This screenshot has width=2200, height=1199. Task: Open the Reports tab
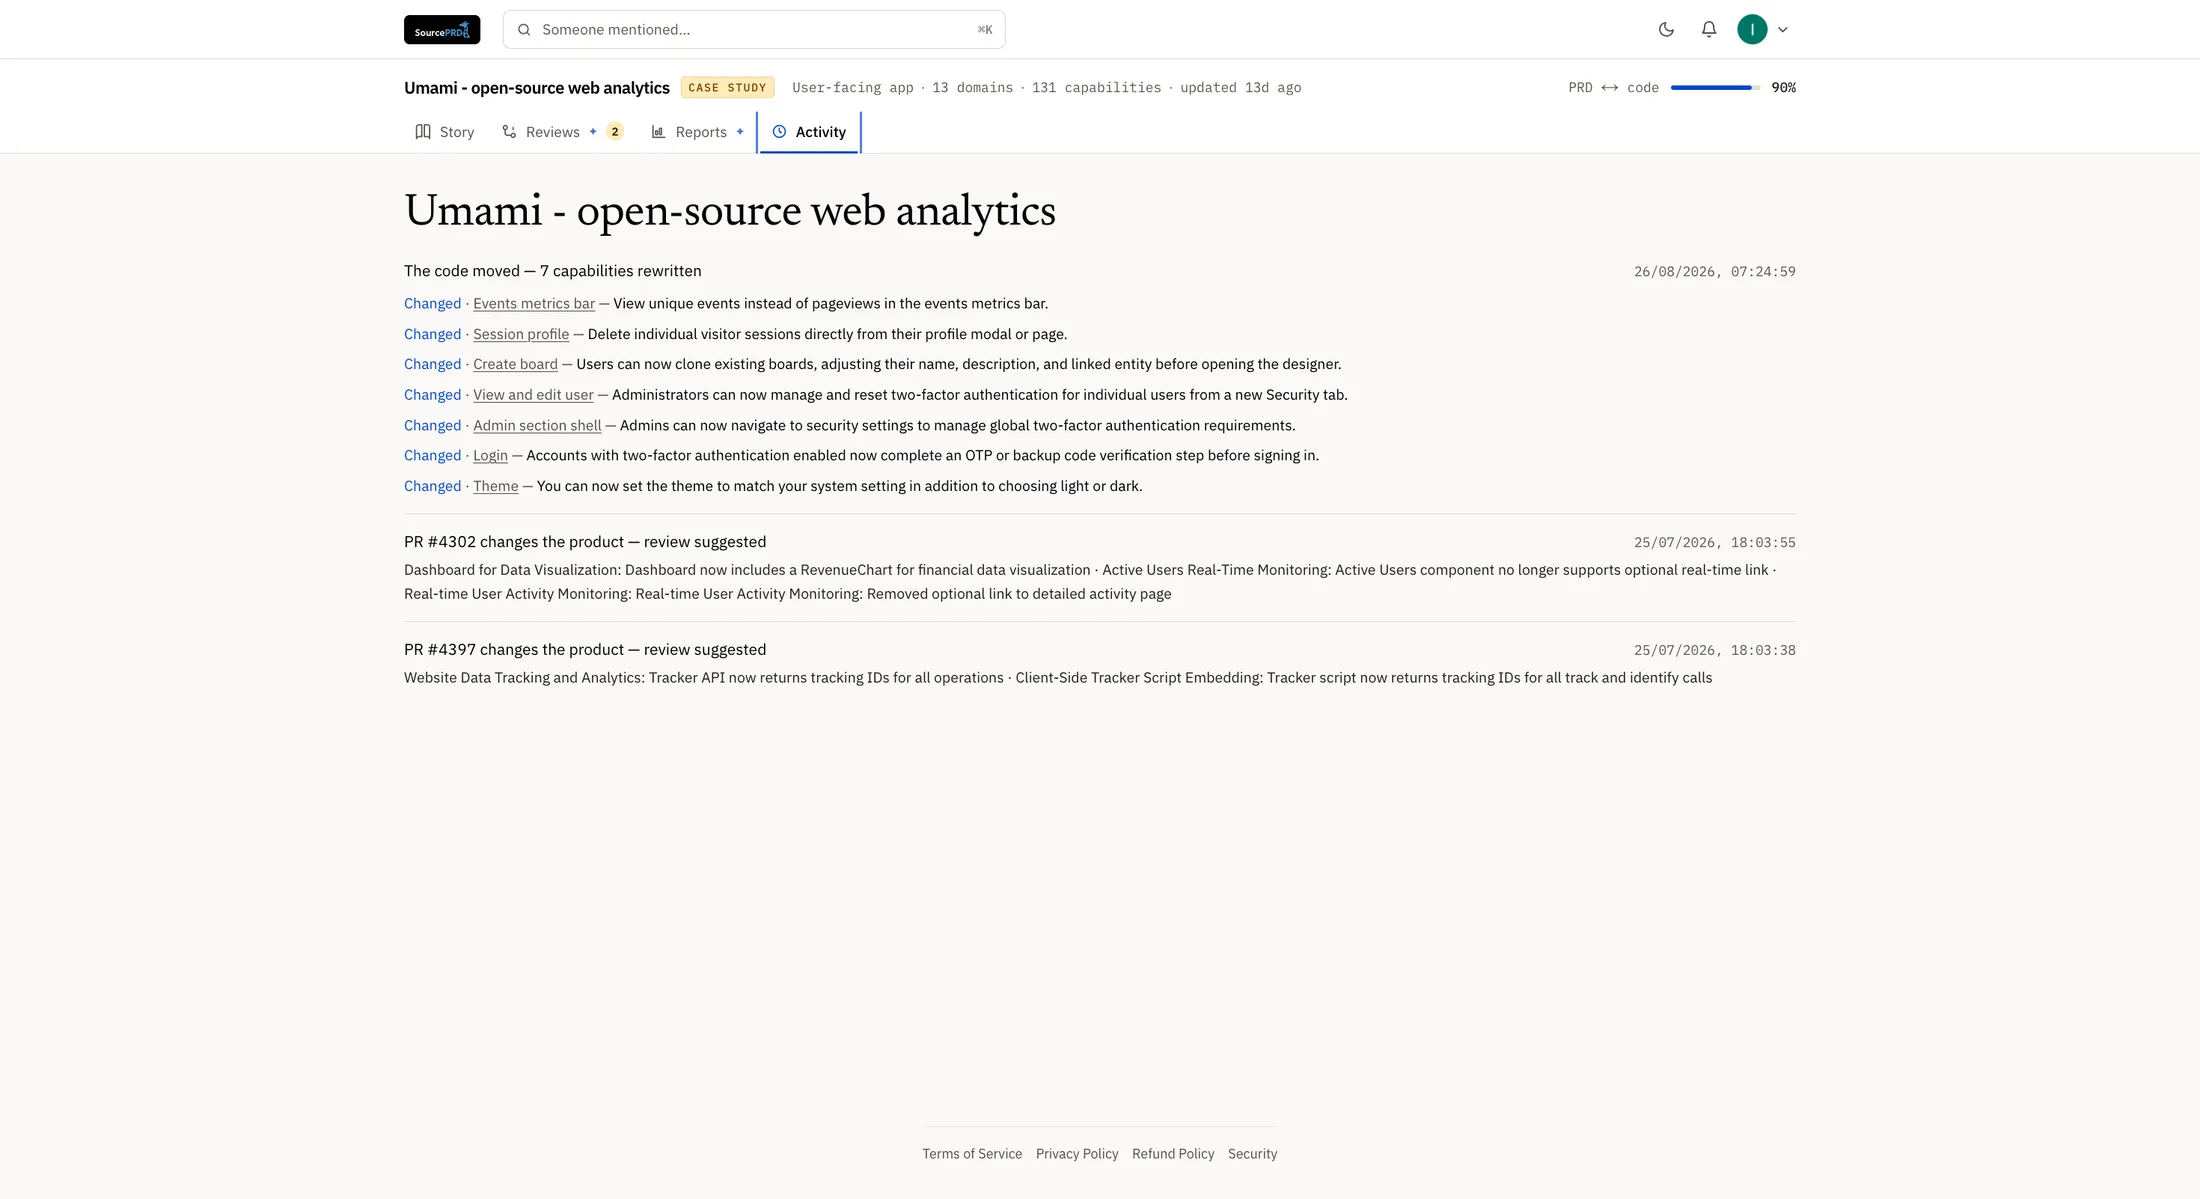698,132
